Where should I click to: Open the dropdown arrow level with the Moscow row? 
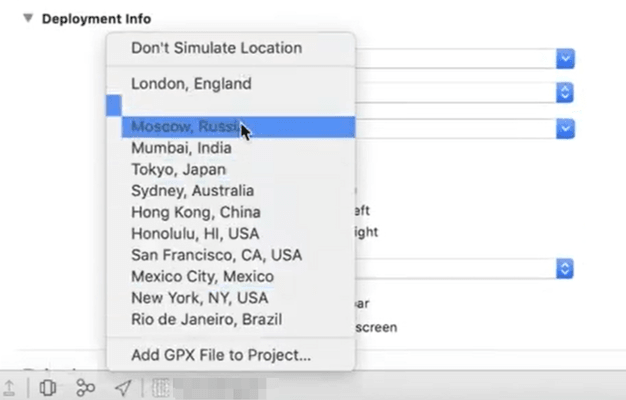(x=565, y=129)
